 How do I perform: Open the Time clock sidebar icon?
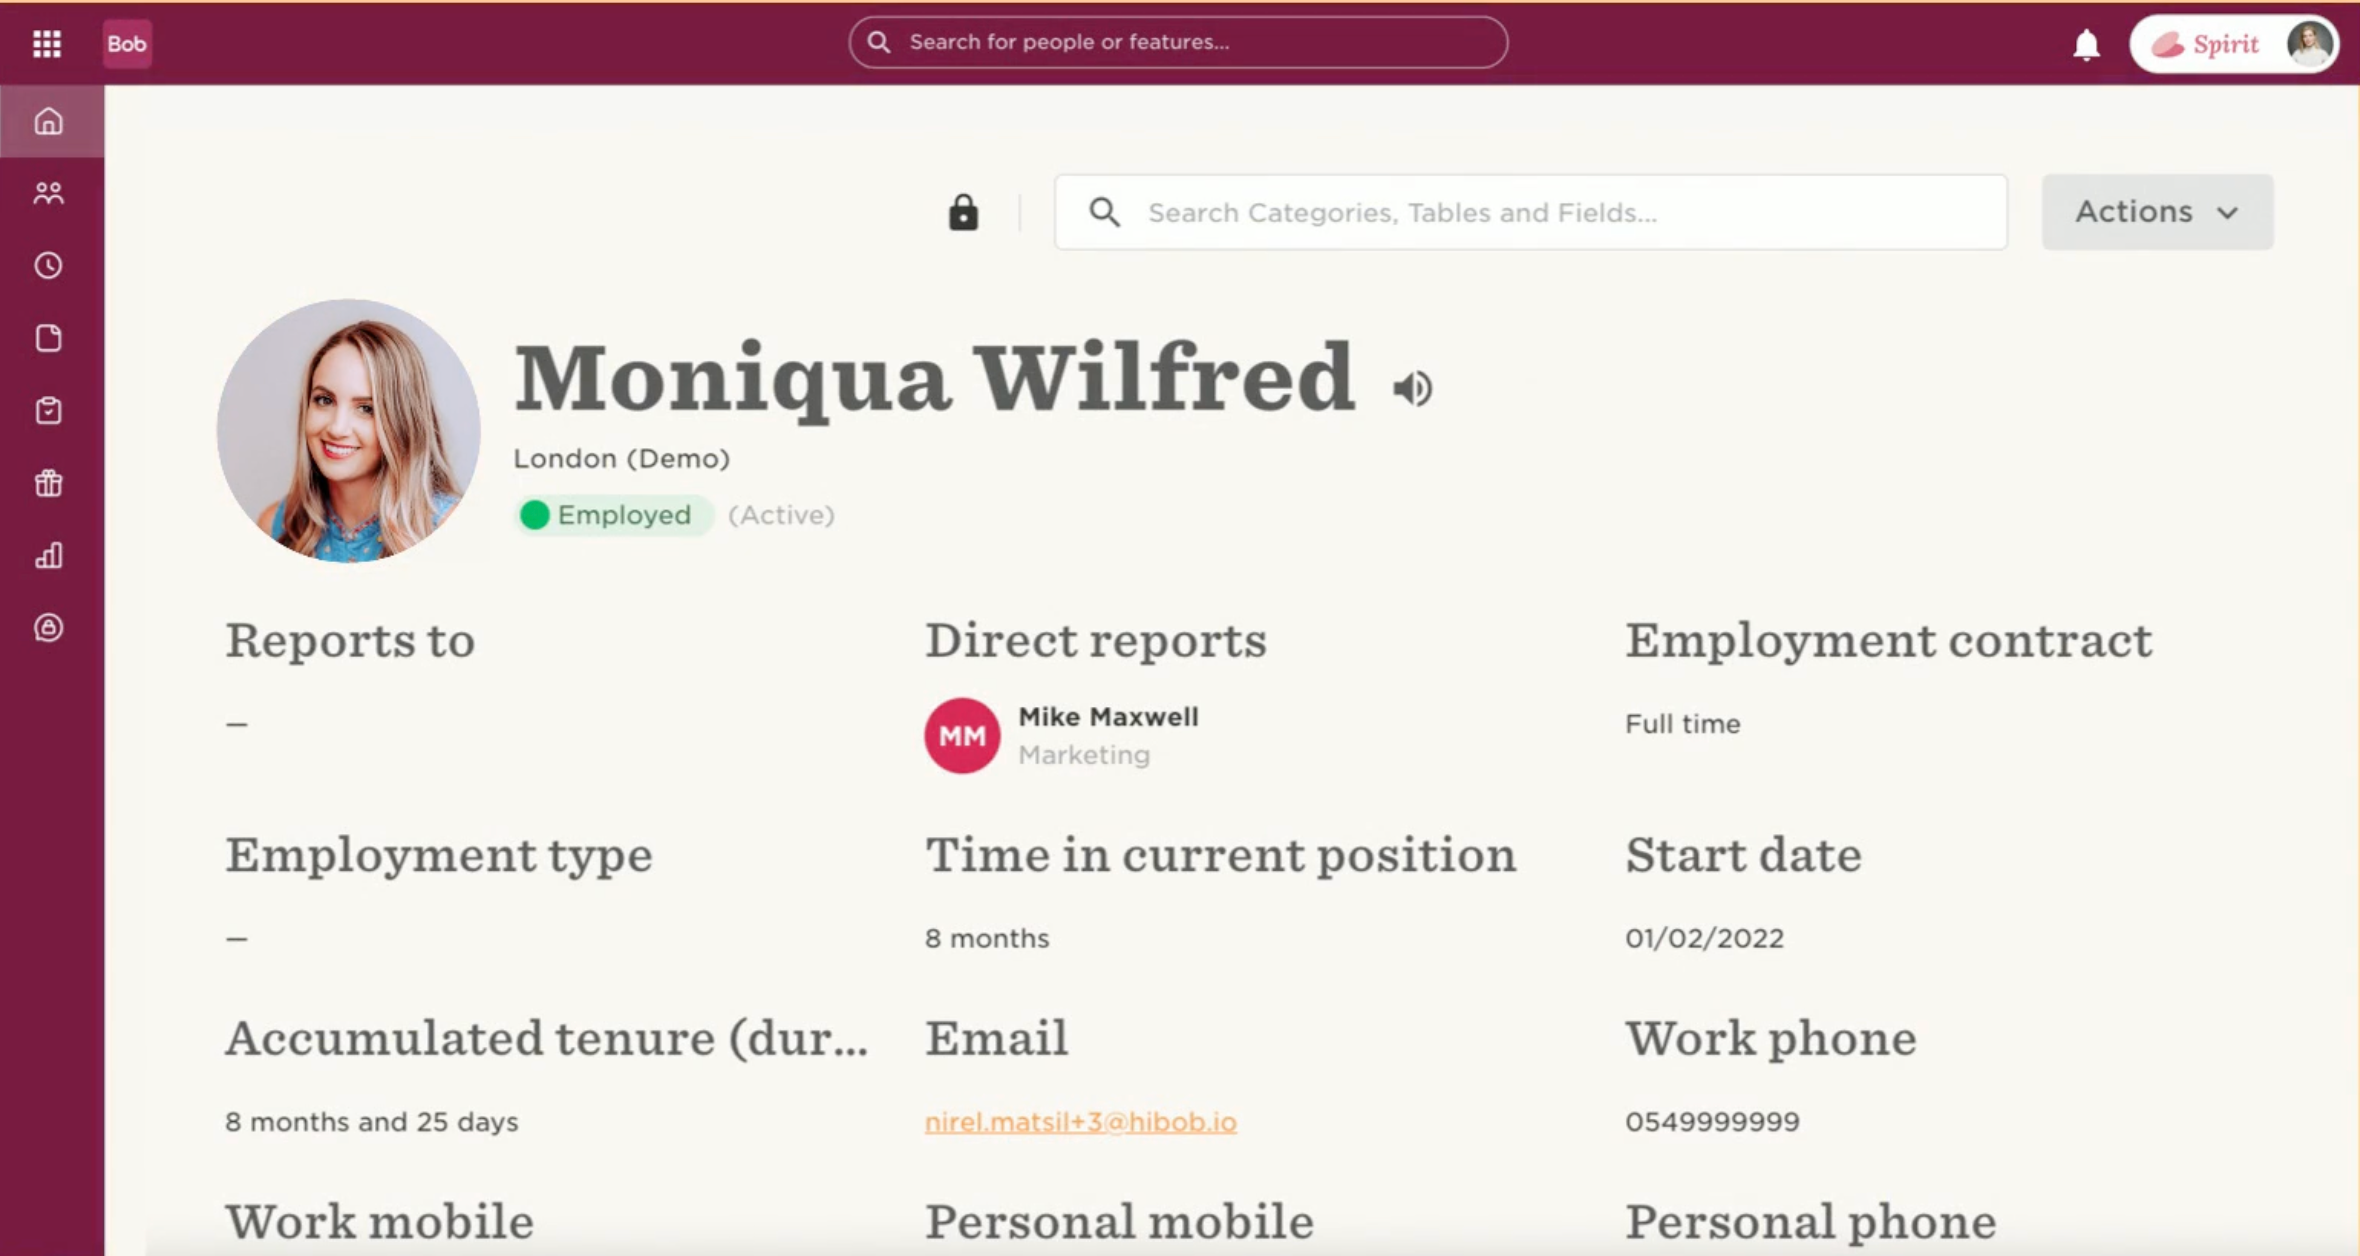[48, 266]
